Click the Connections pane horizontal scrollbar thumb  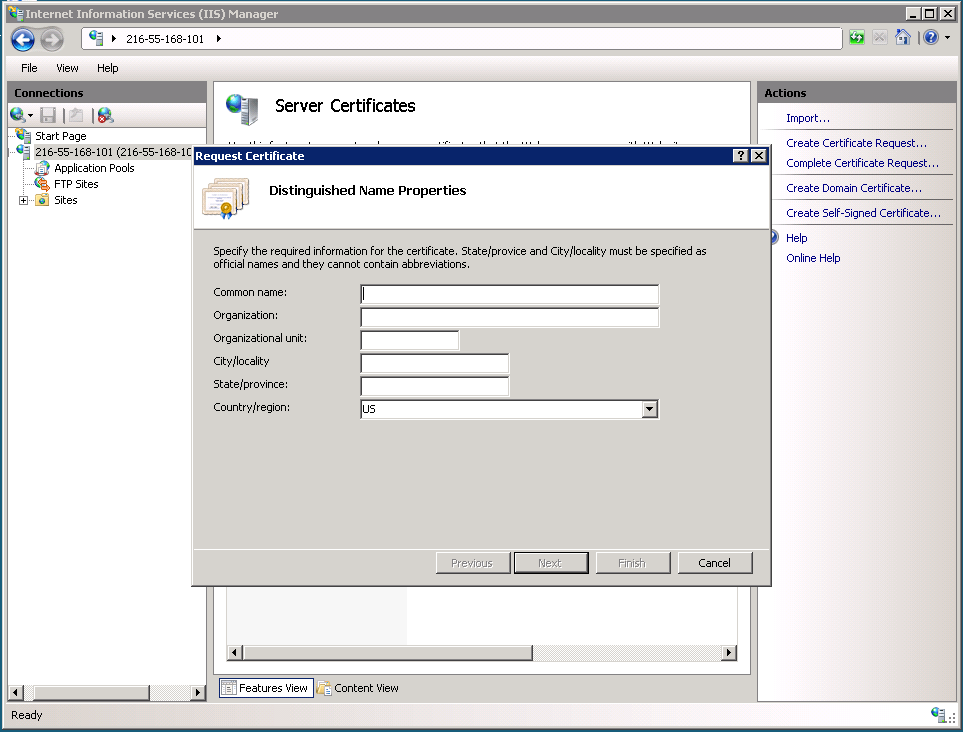(x=92, y=693)
